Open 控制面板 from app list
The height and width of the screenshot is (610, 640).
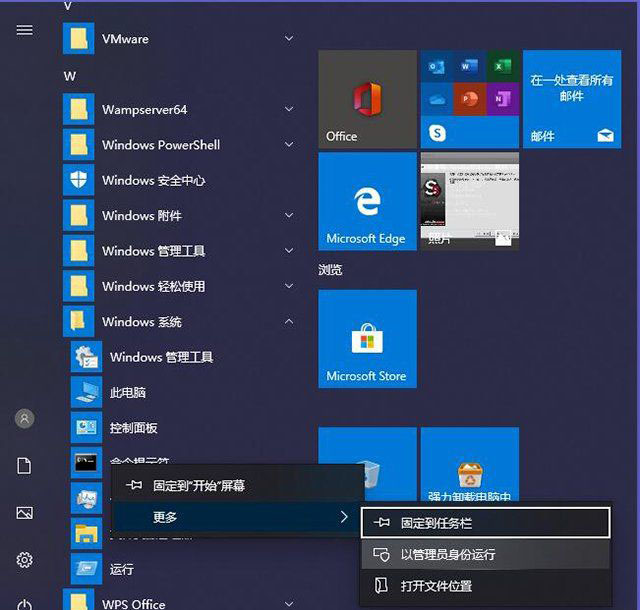134,428
